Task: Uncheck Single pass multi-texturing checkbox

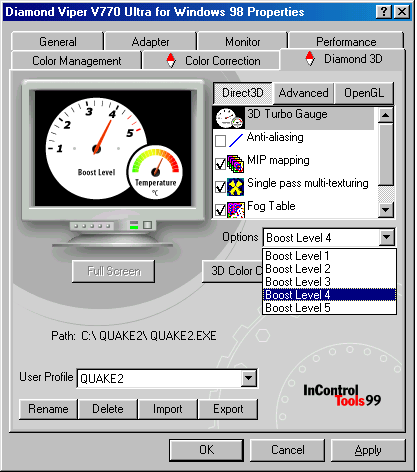Action: pyautogui.click(x=220, y=187)
